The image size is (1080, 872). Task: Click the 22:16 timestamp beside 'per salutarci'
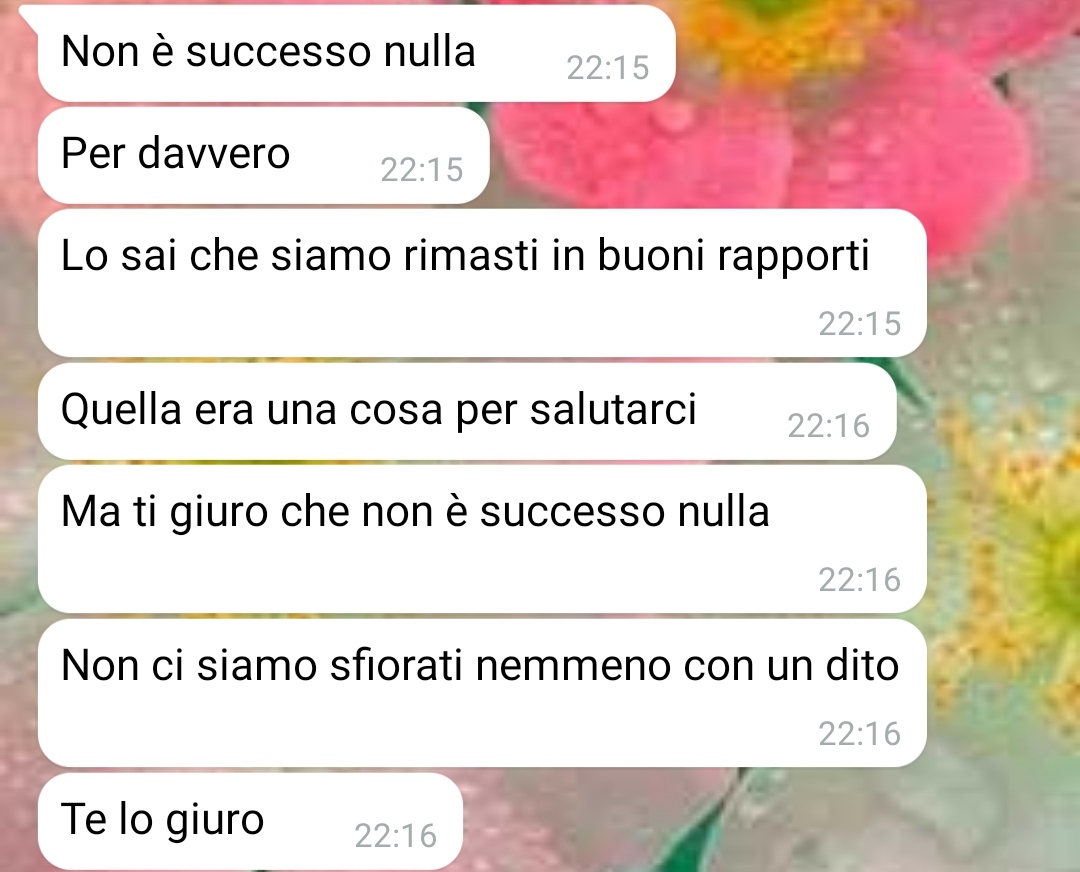point(829,426)
